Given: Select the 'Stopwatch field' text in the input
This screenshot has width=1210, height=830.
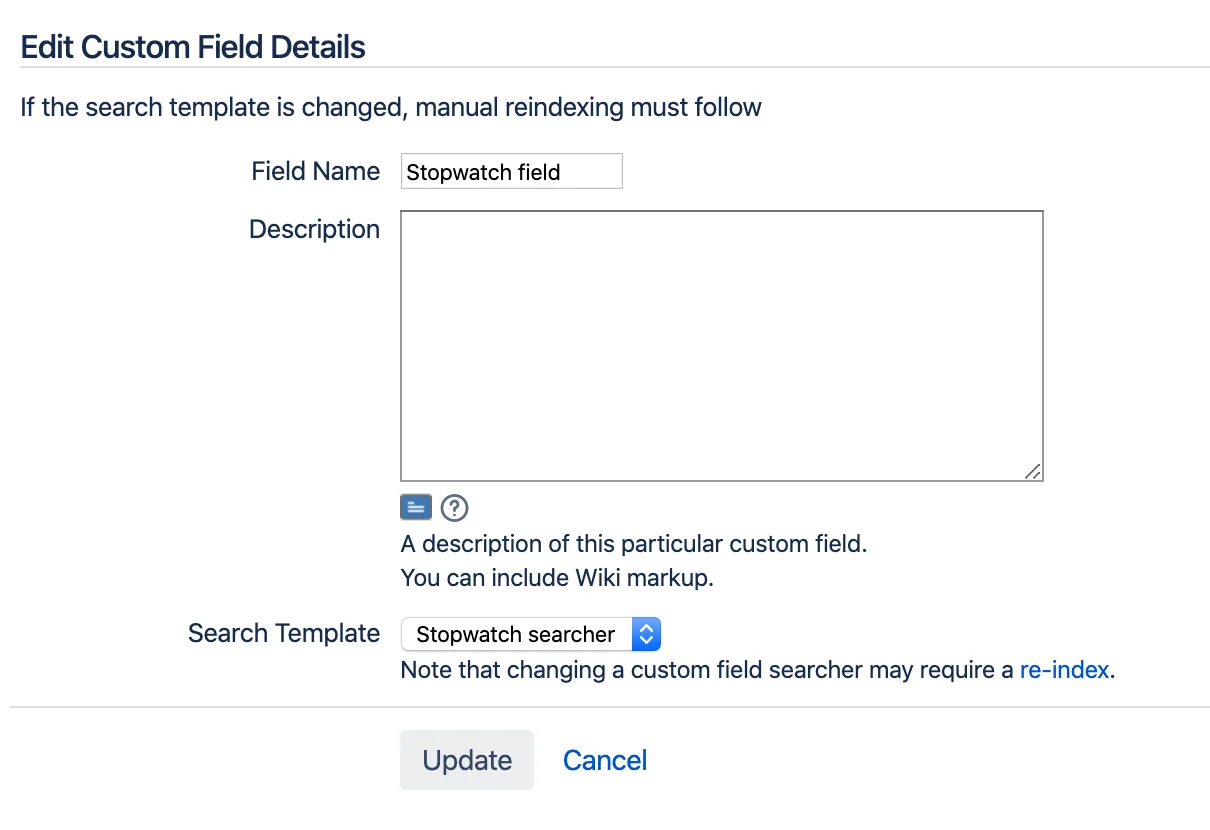Looking at the screenshot, I should (x=483, y=172).
